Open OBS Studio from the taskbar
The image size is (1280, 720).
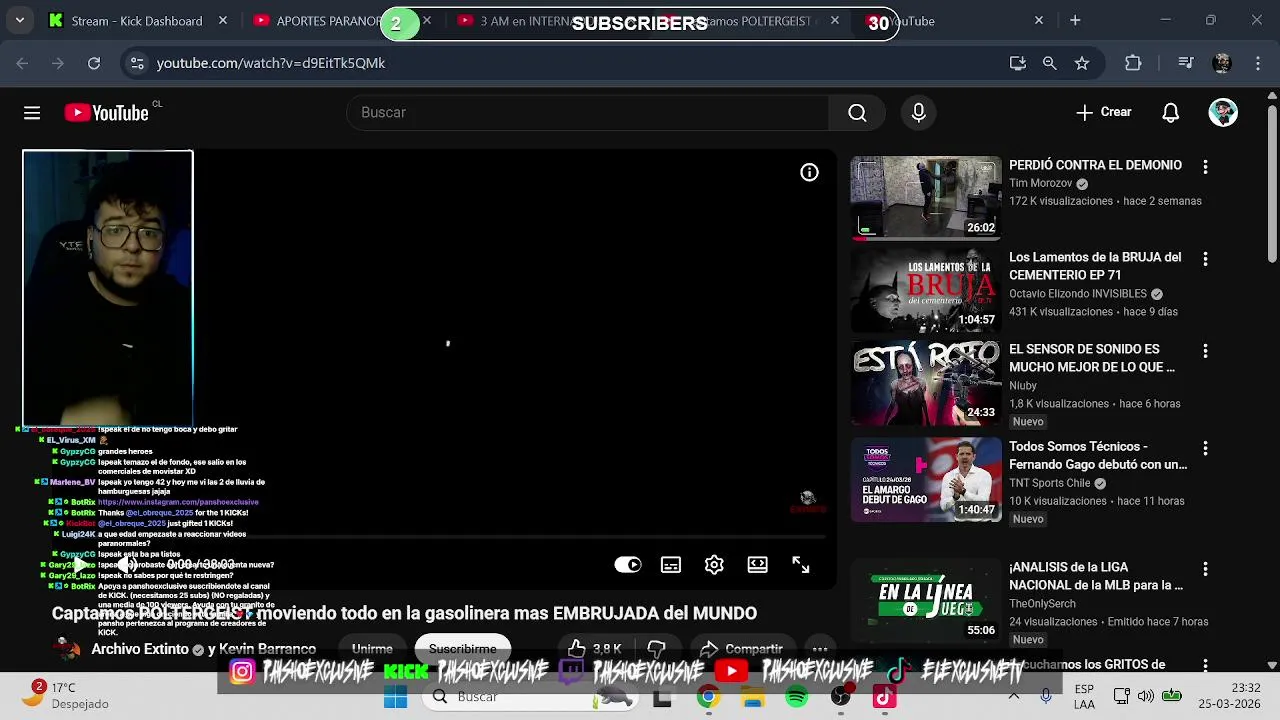coord(841,697)
